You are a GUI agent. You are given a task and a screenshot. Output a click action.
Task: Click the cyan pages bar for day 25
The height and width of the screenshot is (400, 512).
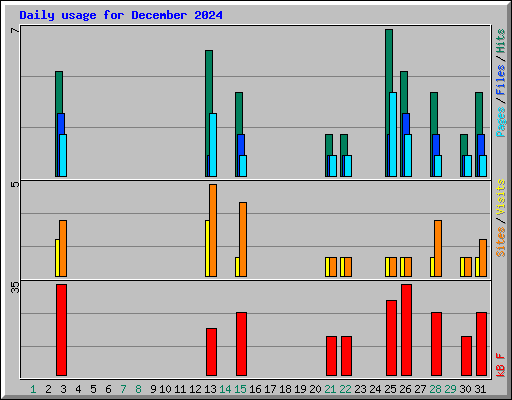[x=393, y=134]
